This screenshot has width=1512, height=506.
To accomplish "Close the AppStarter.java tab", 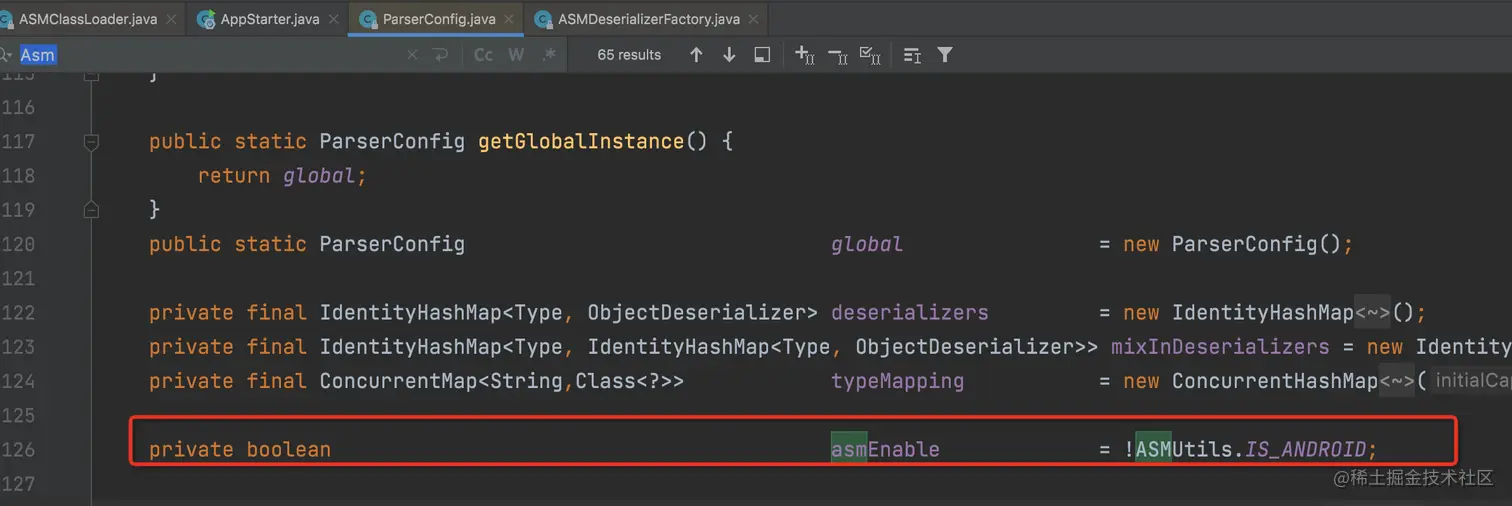I will (335, 19).
